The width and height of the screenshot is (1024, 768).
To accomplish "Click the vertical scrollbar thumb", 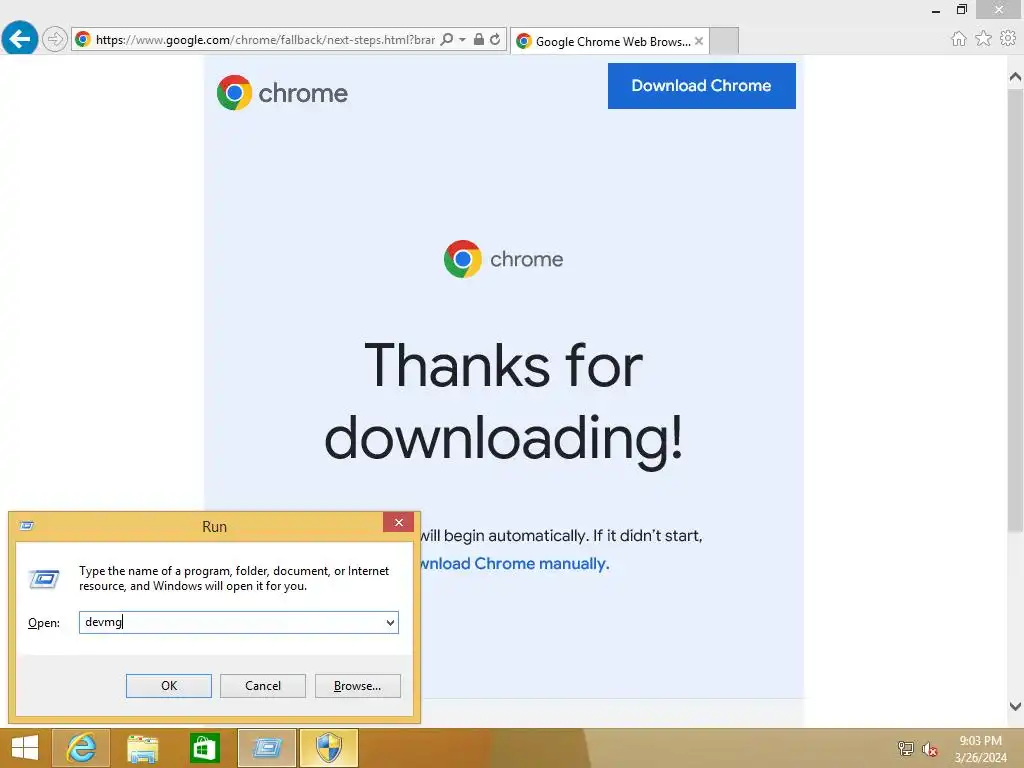I will pyautogui.click(x=1015, y=310).
